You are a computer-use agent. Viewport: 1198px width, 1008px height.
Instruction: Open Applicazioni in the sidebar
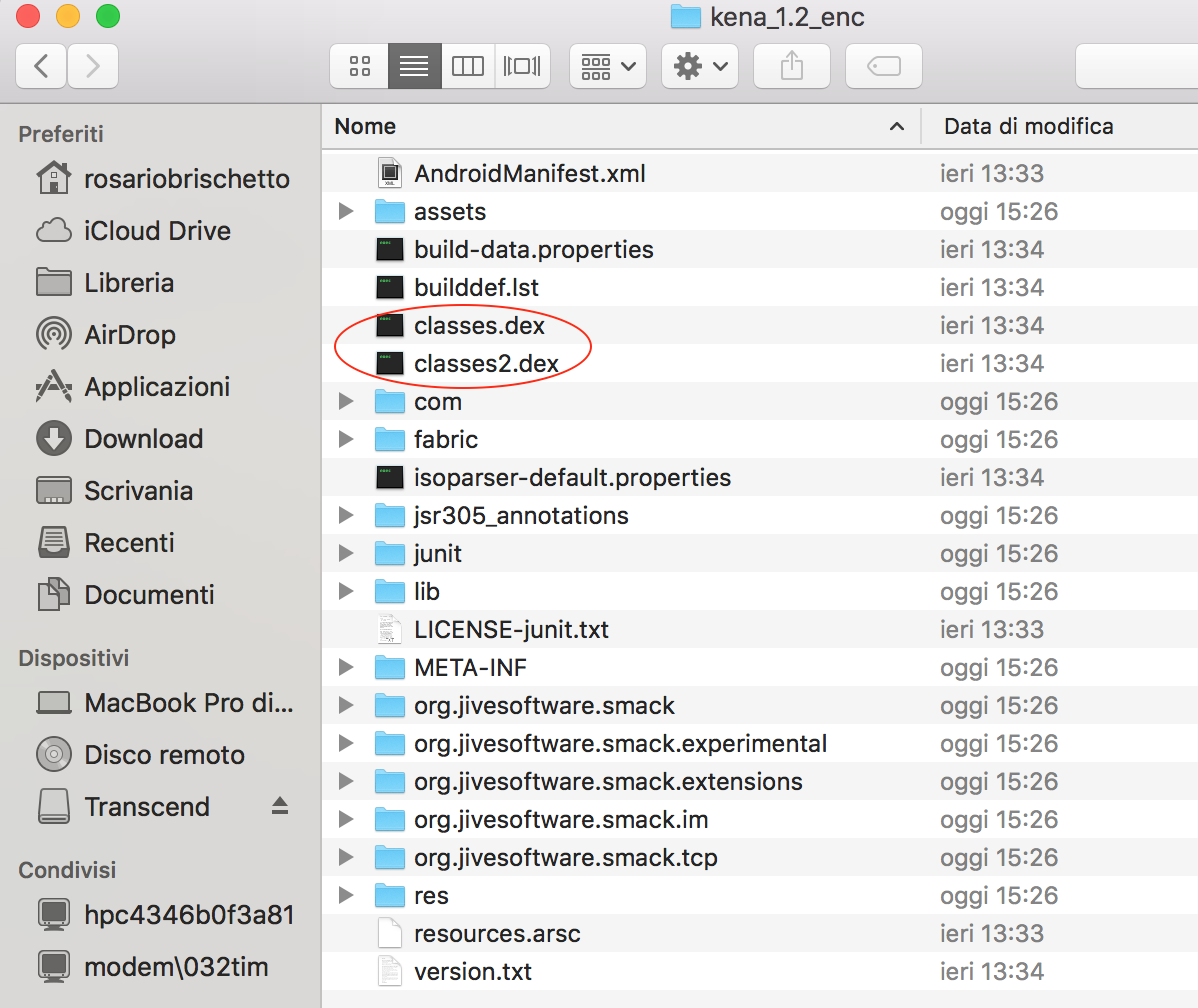point(157,387)
